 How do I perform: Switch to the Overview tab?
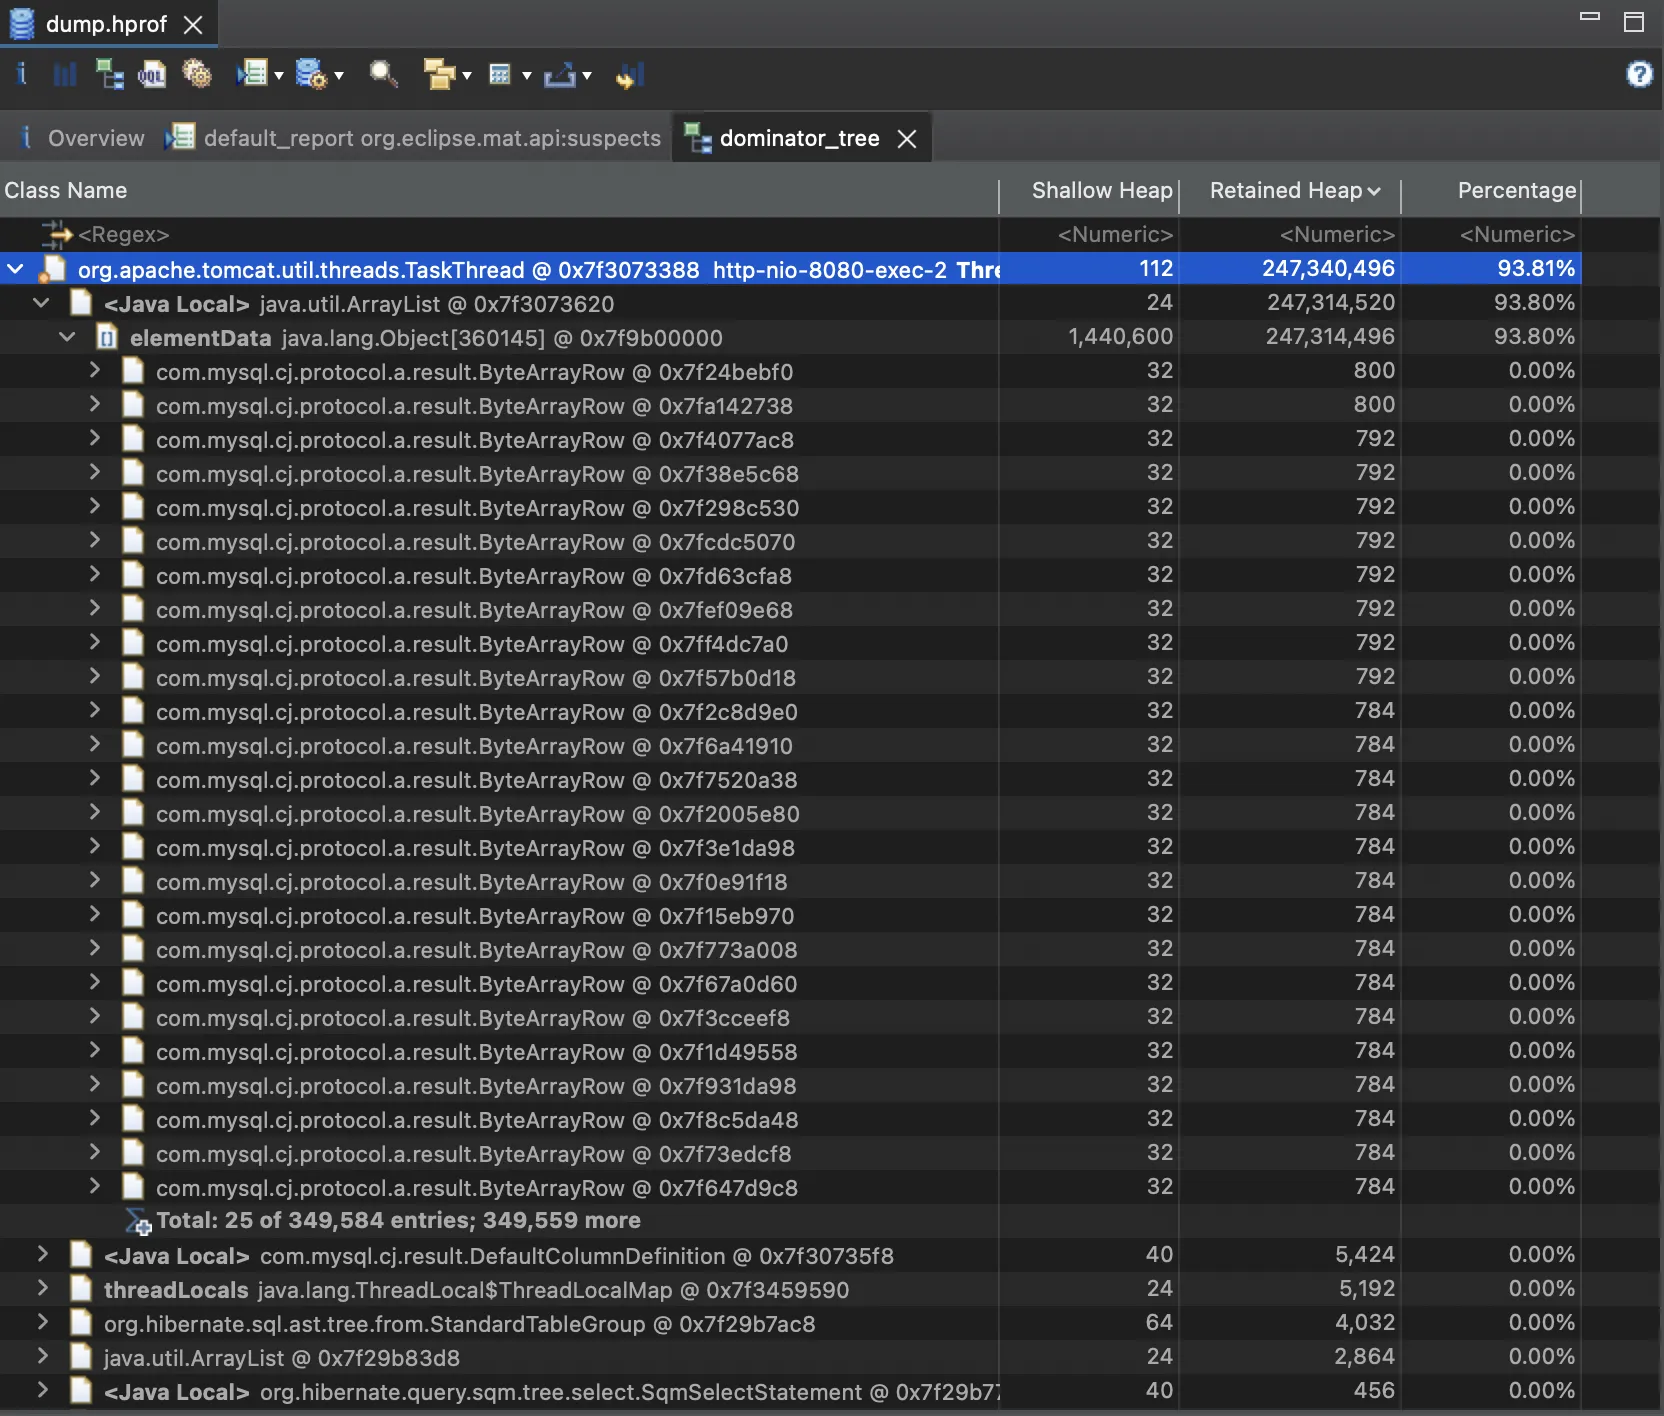95,138
